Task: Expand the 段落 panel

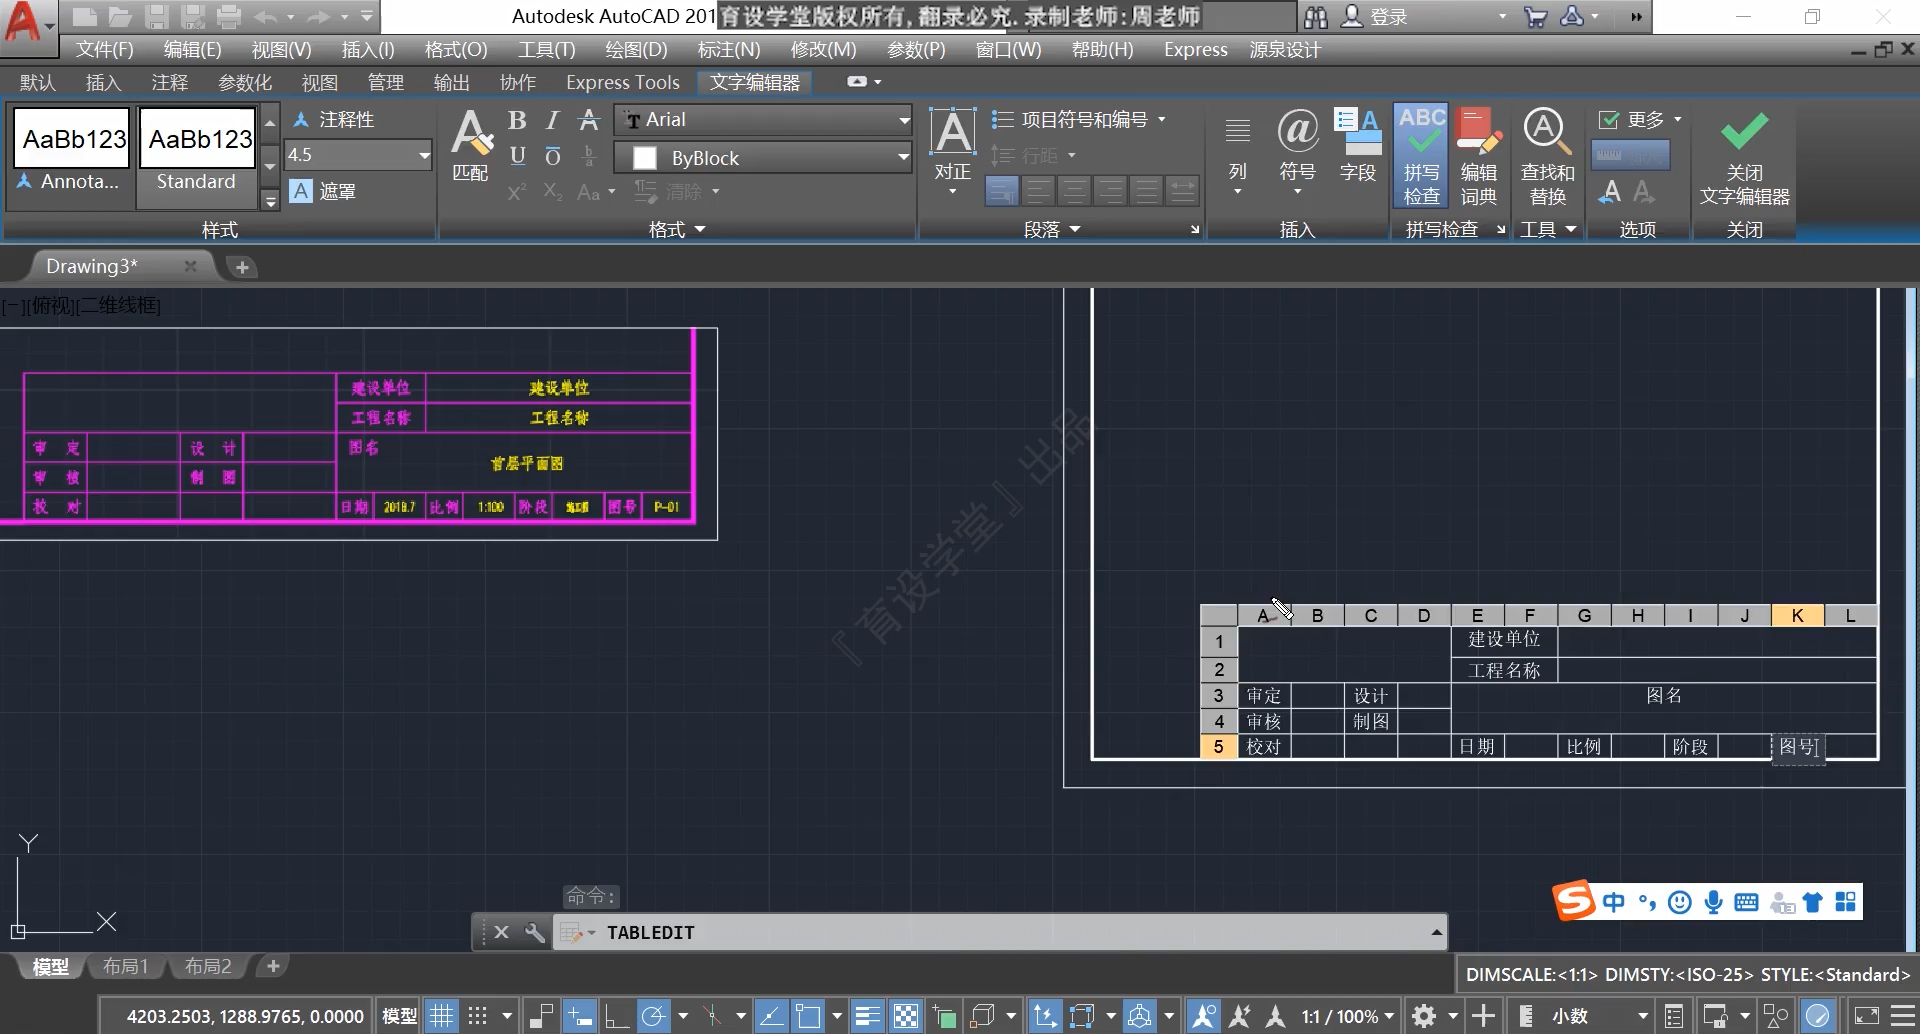Action: pyautogui.click(x=1052, y=229)
